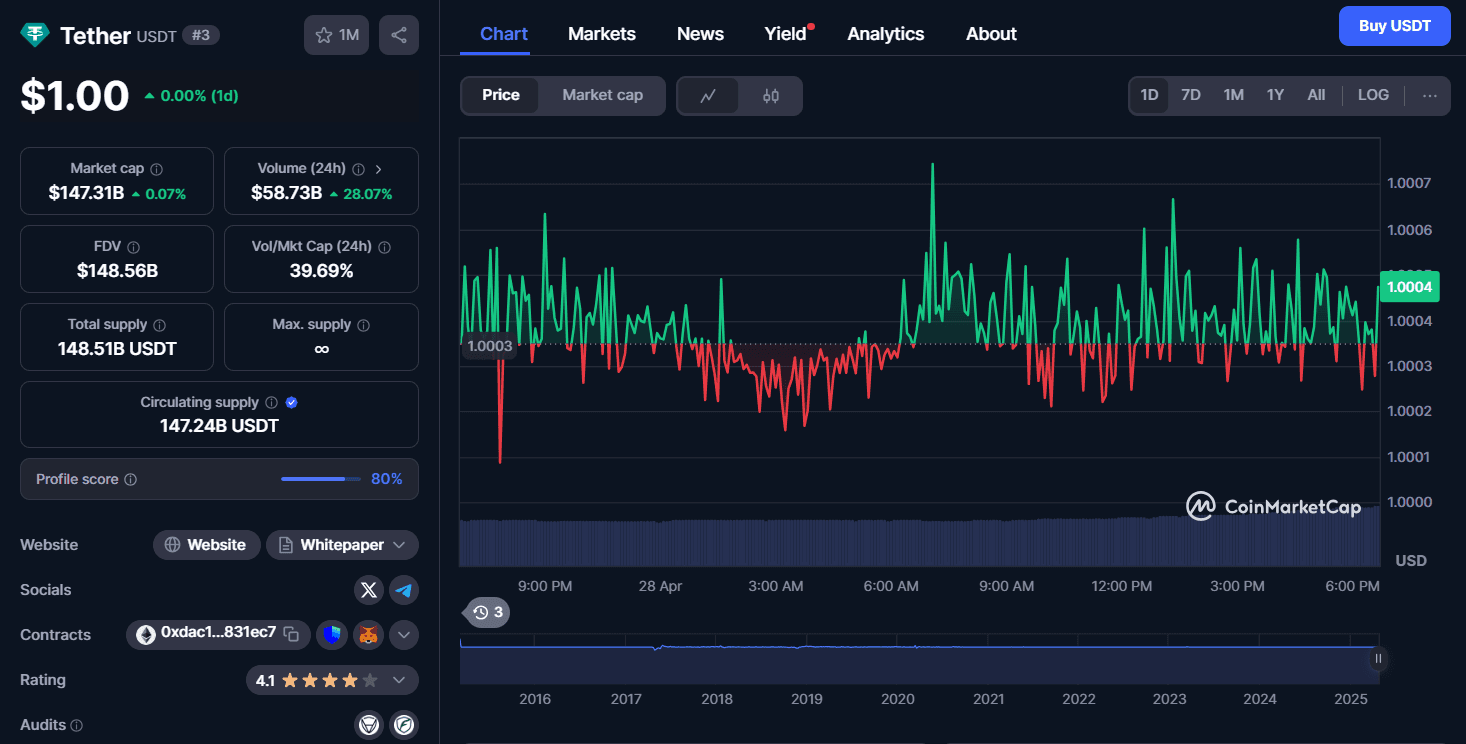The width and height of the screenshot is (1466, 744).
Task: Switch to the Analytics tab
Action: click(x=886, y=34)
